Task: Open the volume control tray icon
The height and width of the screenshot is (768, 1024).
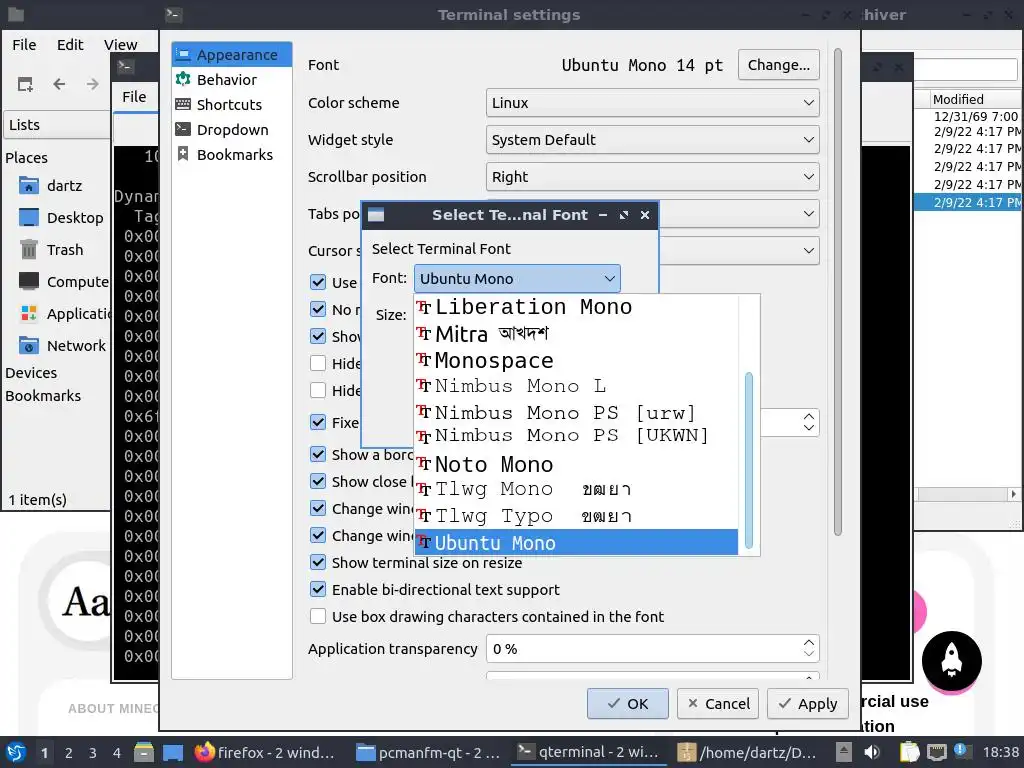Action: 872,752
